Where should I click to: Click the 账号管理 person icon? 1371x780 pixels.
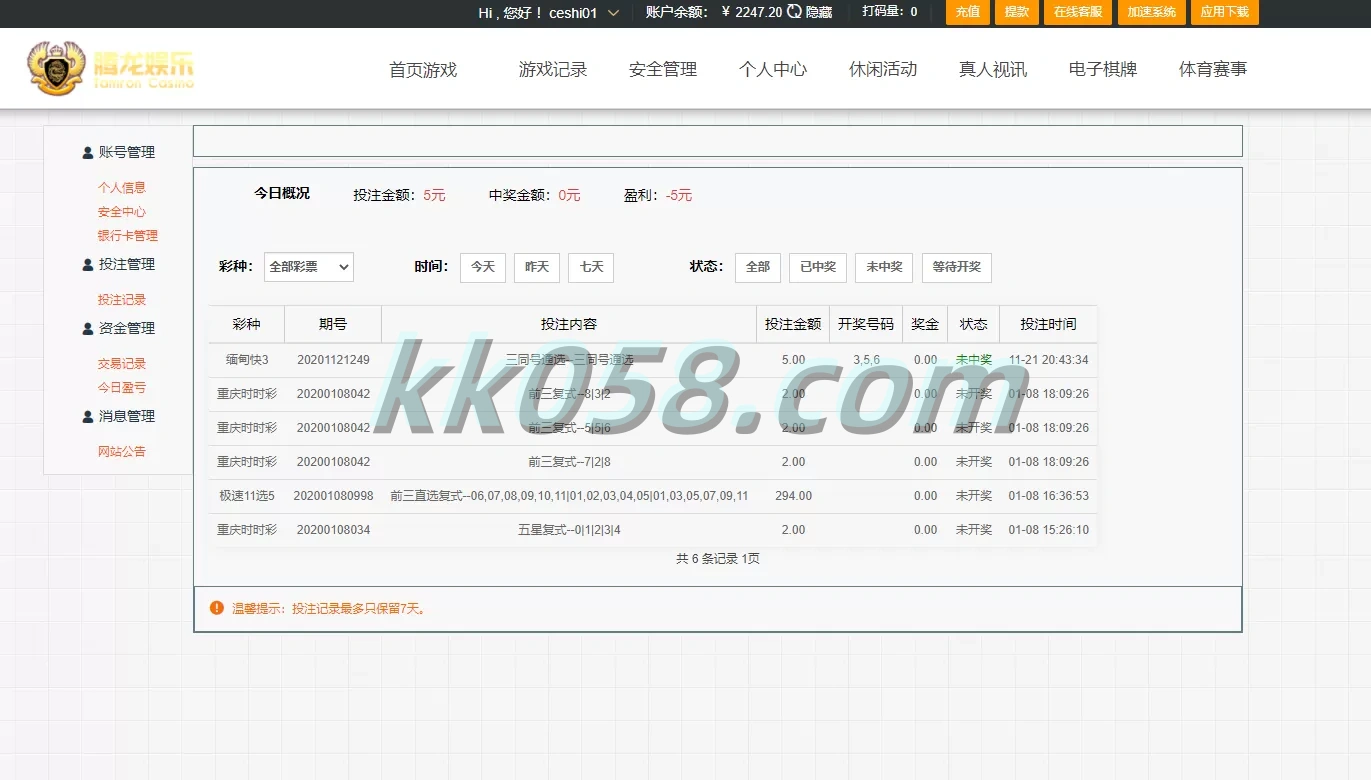(88, 153)
